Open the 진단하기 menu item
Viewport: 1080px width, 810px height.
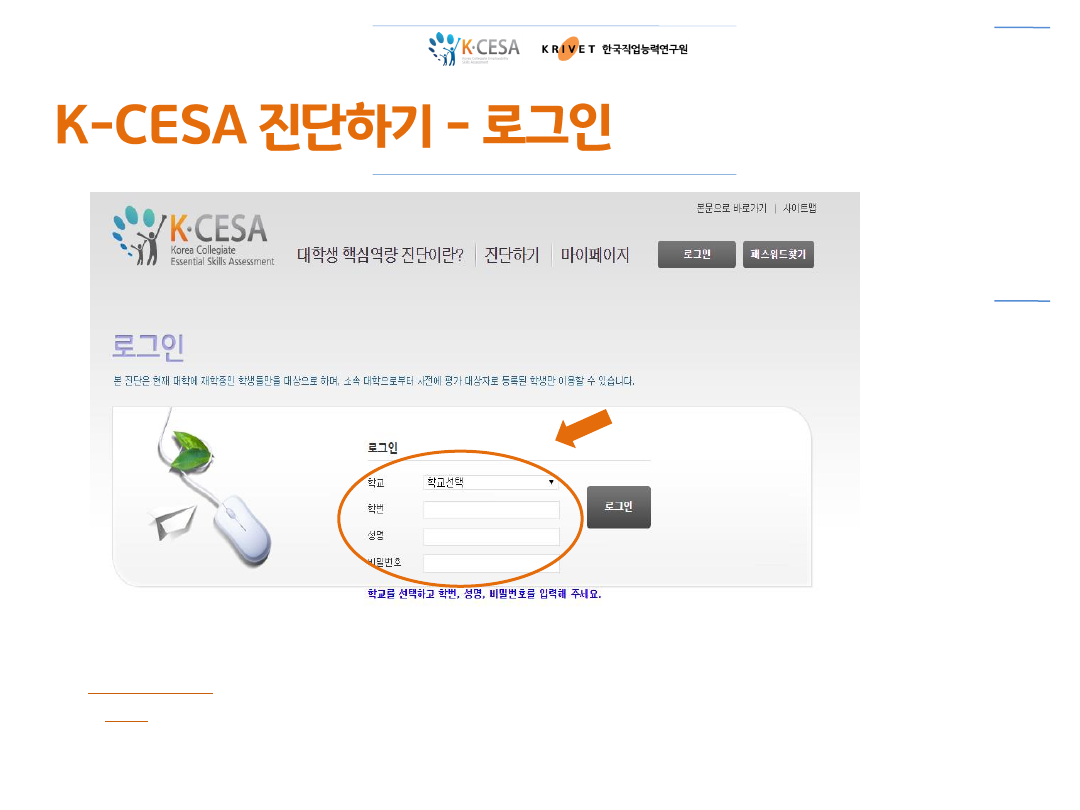point(512,256)
